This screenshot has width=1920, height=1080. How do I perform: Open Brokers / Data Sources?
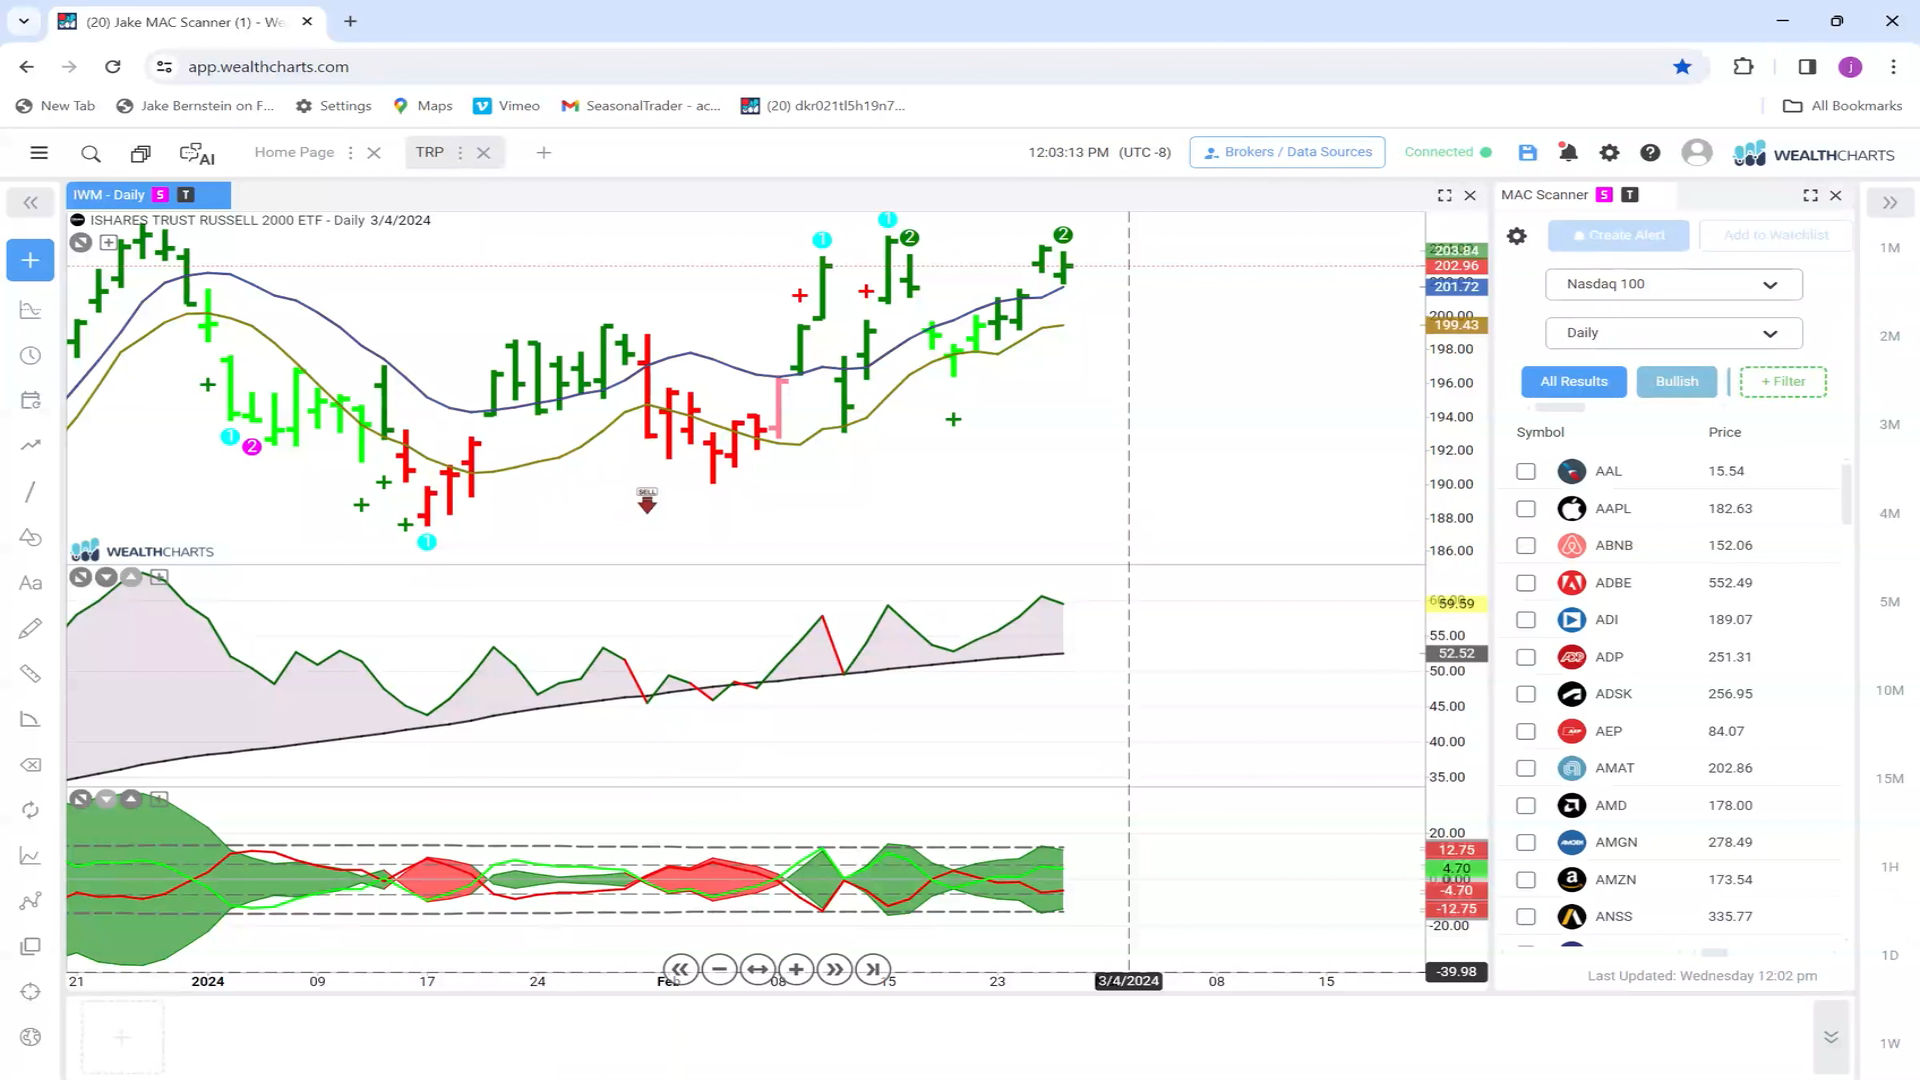pos(1287,152)
